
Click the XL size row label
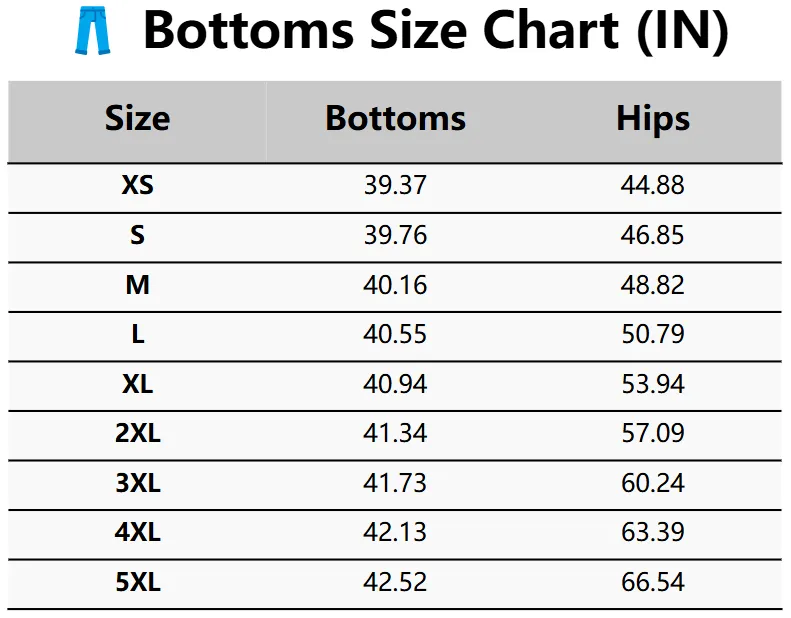[137, 384]
